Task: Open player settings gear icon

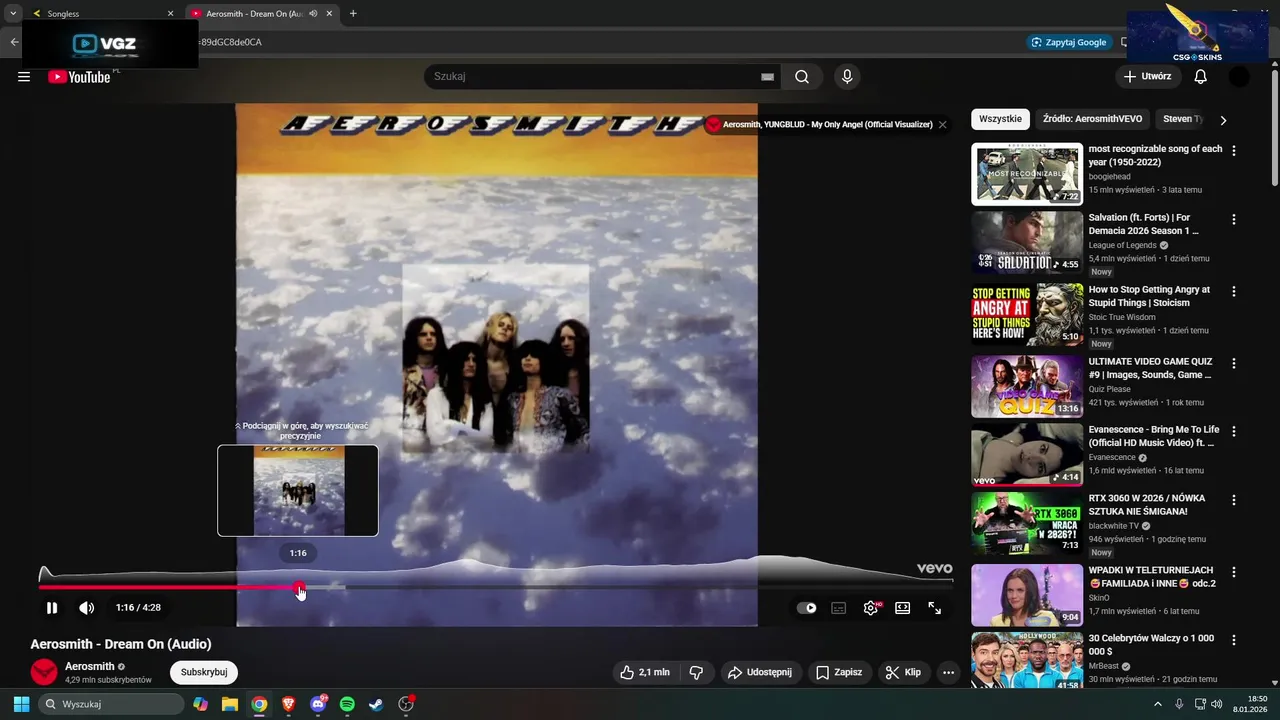Action: pos(871,608)
